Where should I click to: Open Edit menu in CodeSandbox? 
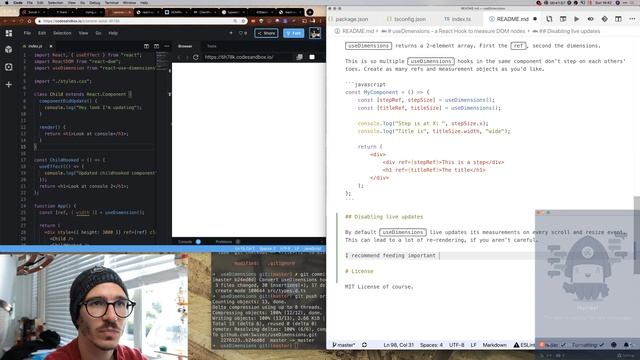click(x=42, y=33)
